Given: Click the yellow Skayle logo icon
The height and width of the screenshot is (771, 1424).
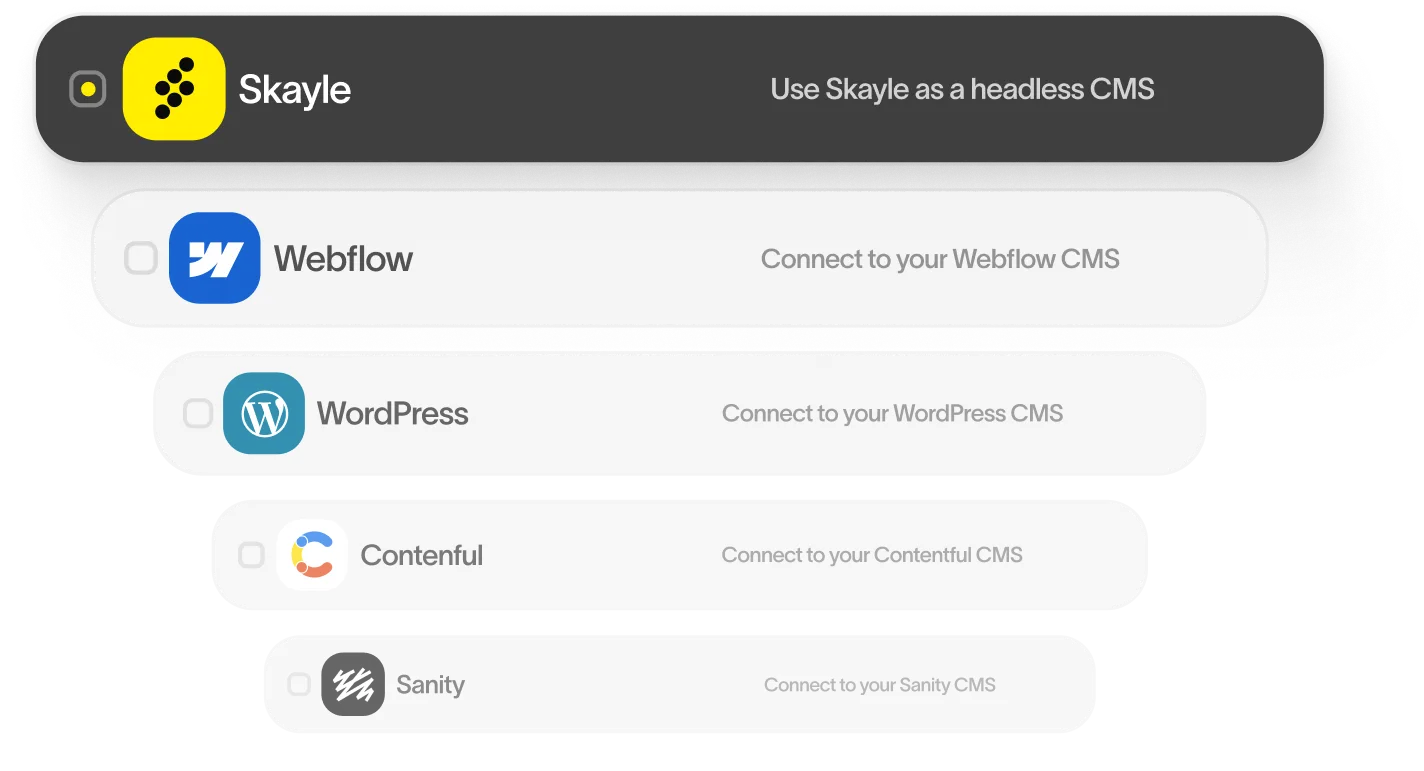Looking at the screenshot, I should pos(174,89).
